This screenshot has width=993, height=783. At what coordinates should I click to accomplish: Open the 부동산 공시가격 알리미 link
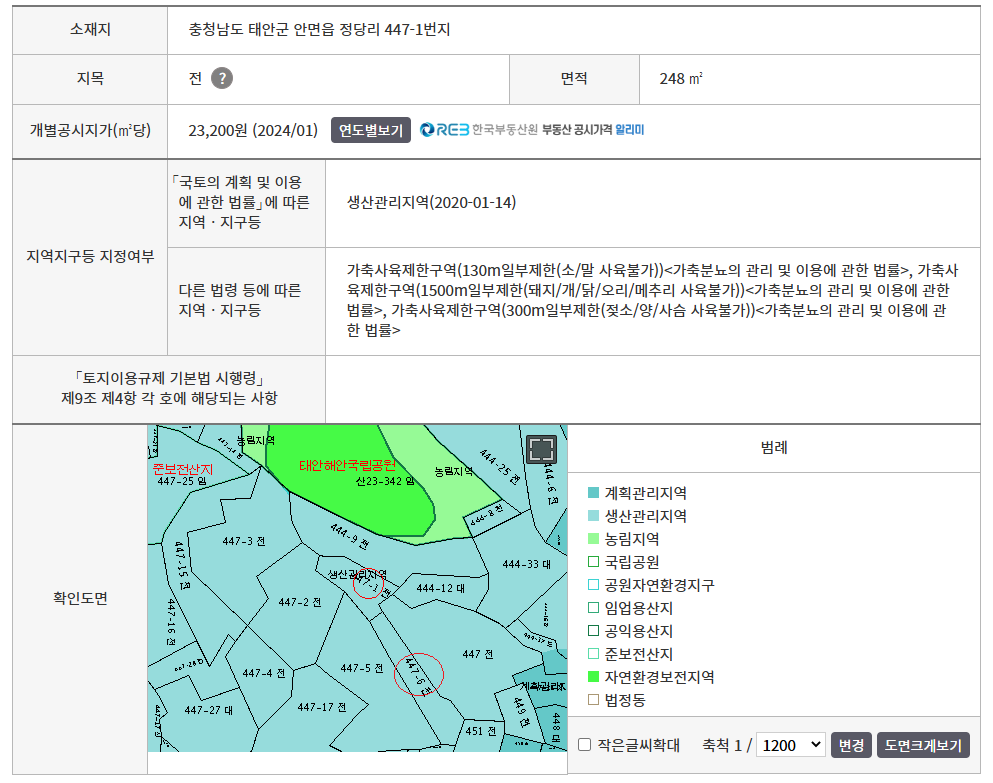[593, 130]
